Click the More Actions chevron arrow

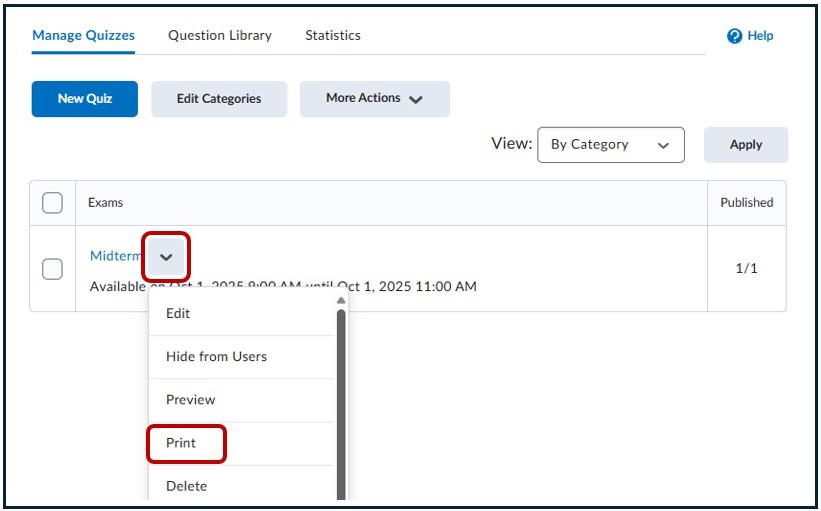[416, 99]
